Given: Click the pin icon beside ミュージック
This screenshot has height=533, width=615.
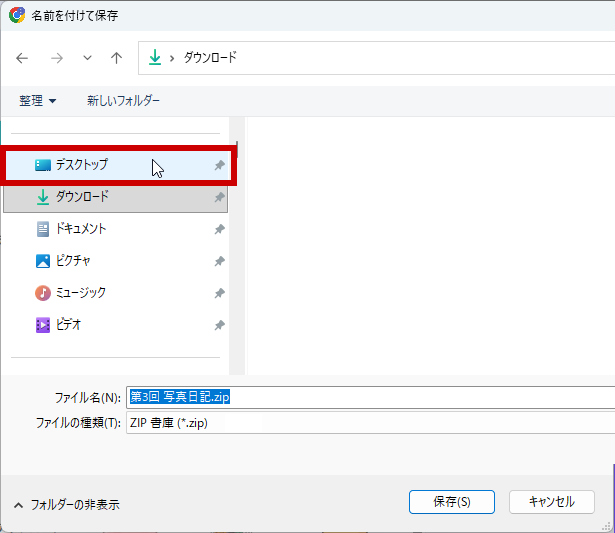Looking at the screenshot, I should tap(219, 293).
